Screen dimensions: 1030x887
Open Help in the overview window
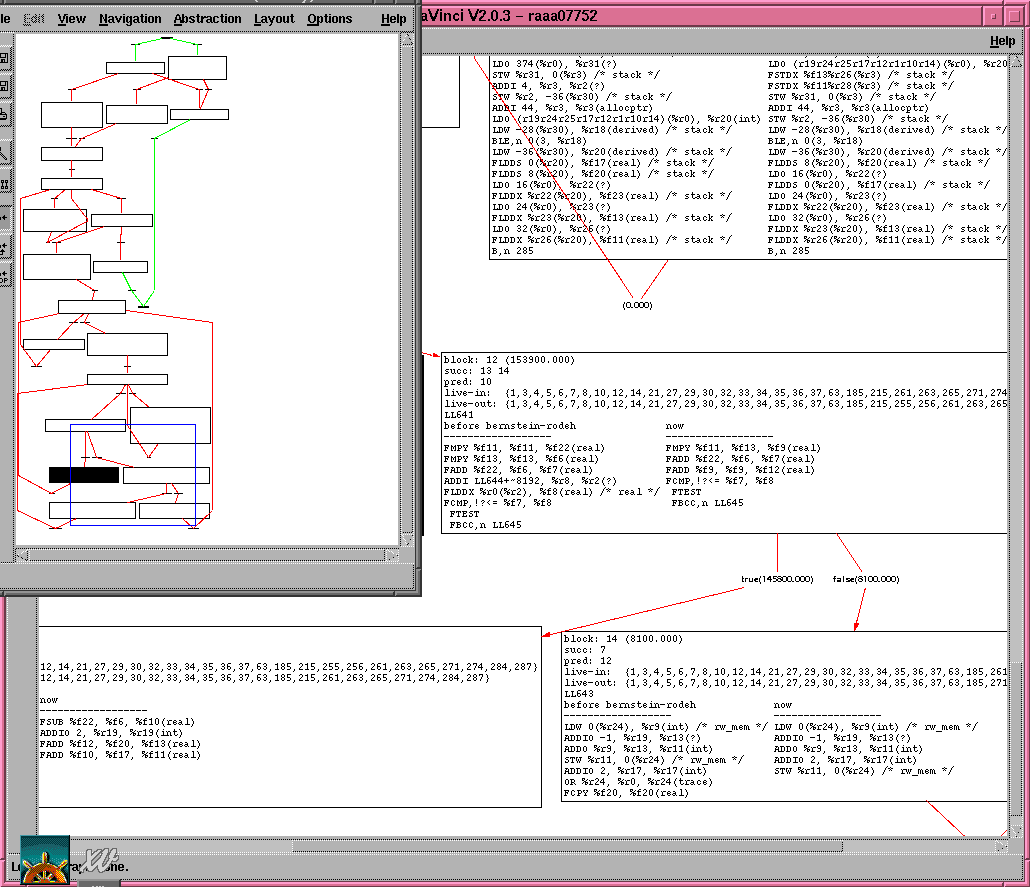393,19
